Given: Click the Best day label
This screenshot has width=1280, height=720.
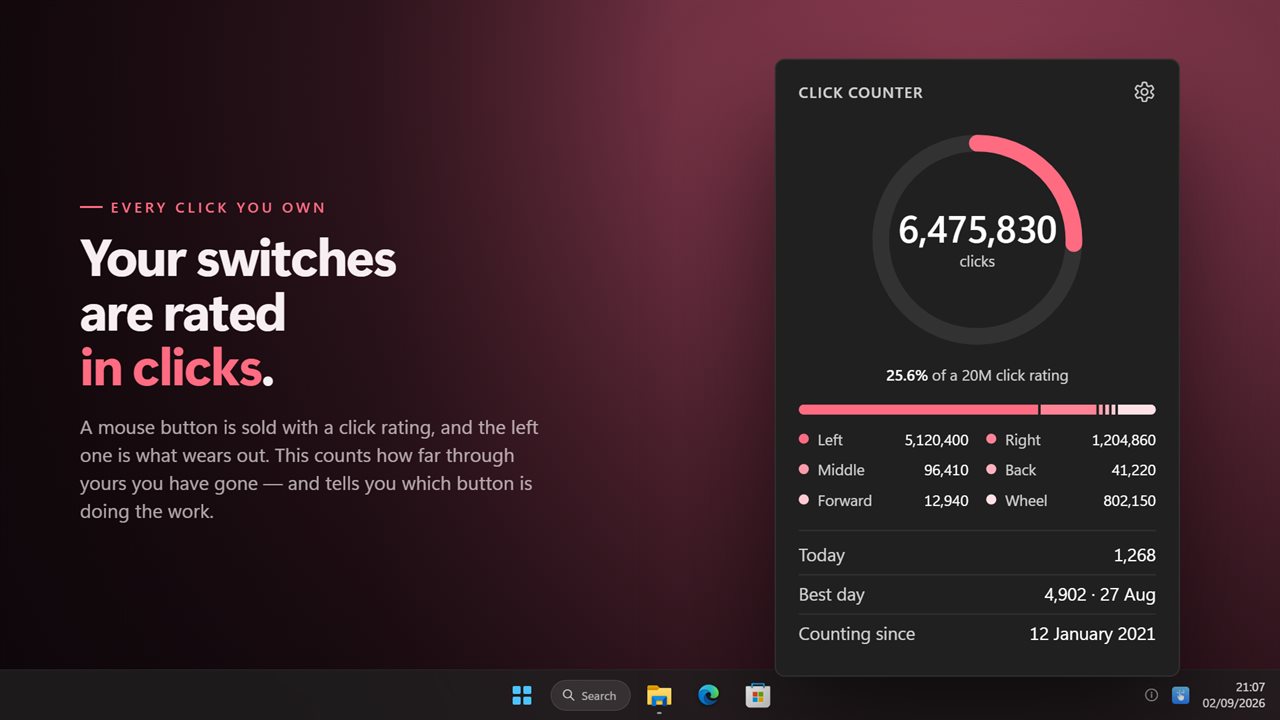Looking at the screenshot, I should point(832,595).
